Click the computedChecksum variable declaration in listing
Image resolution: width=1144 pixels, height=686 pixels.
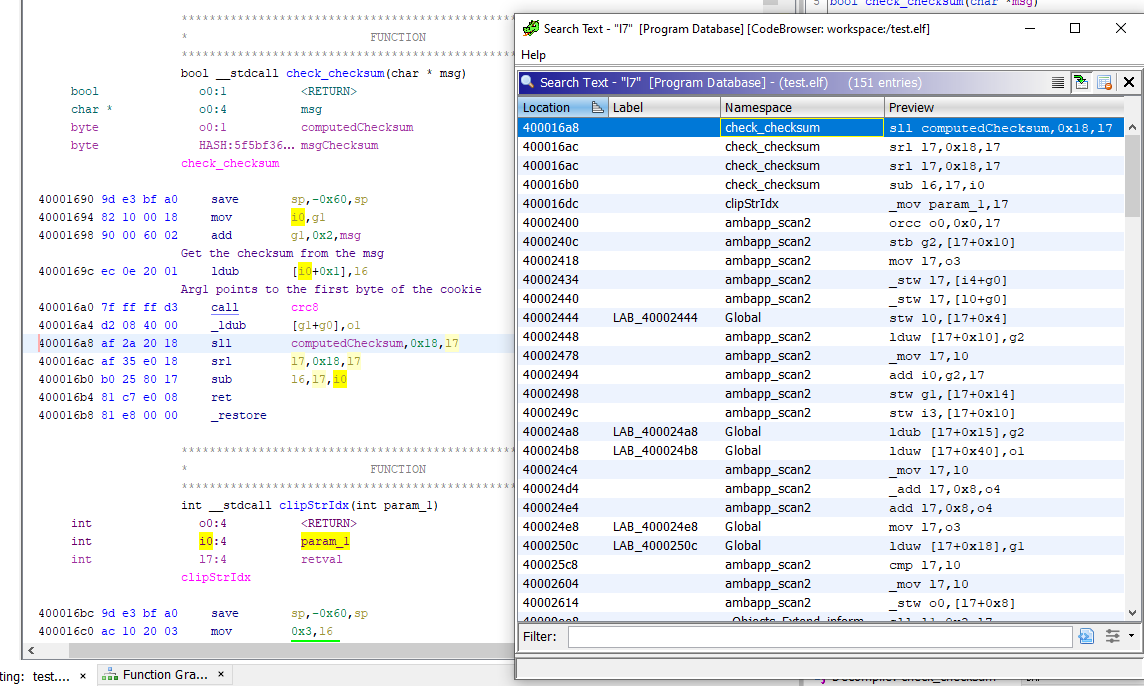357,127
